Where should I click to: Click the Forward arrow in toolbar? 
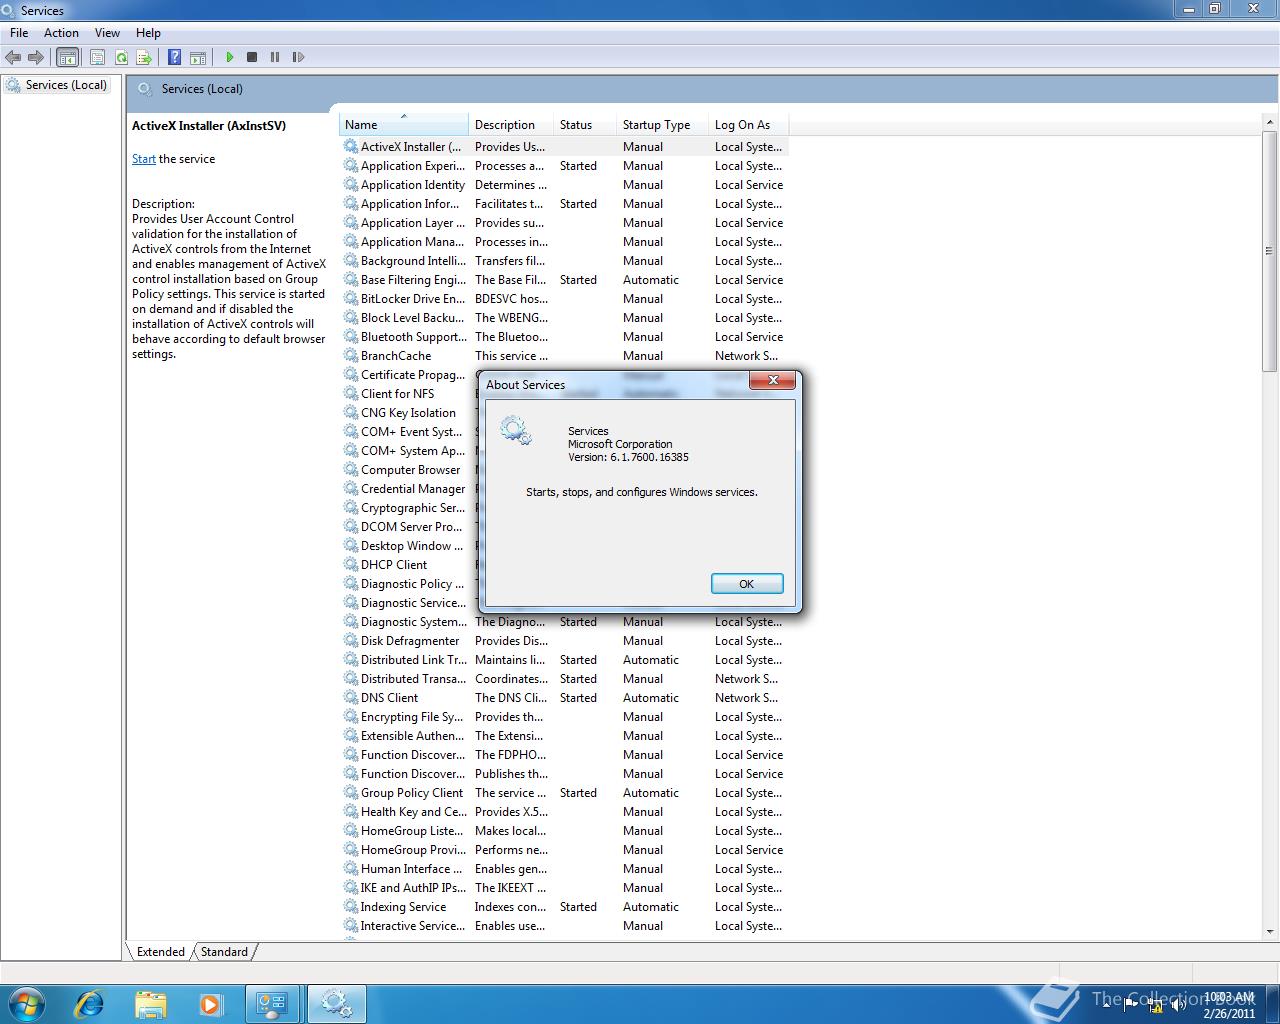click(36, 57)
